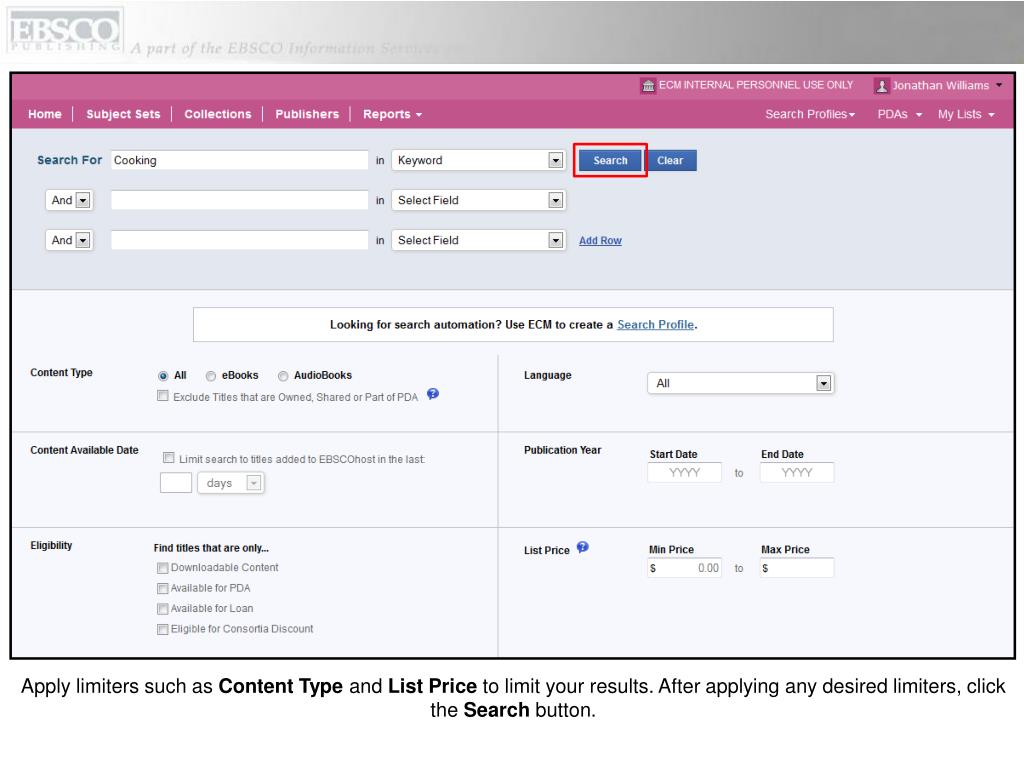This screenshot has height=768, width=1024.
Task: Open the Language All dropdown
Action: (741, 383)
